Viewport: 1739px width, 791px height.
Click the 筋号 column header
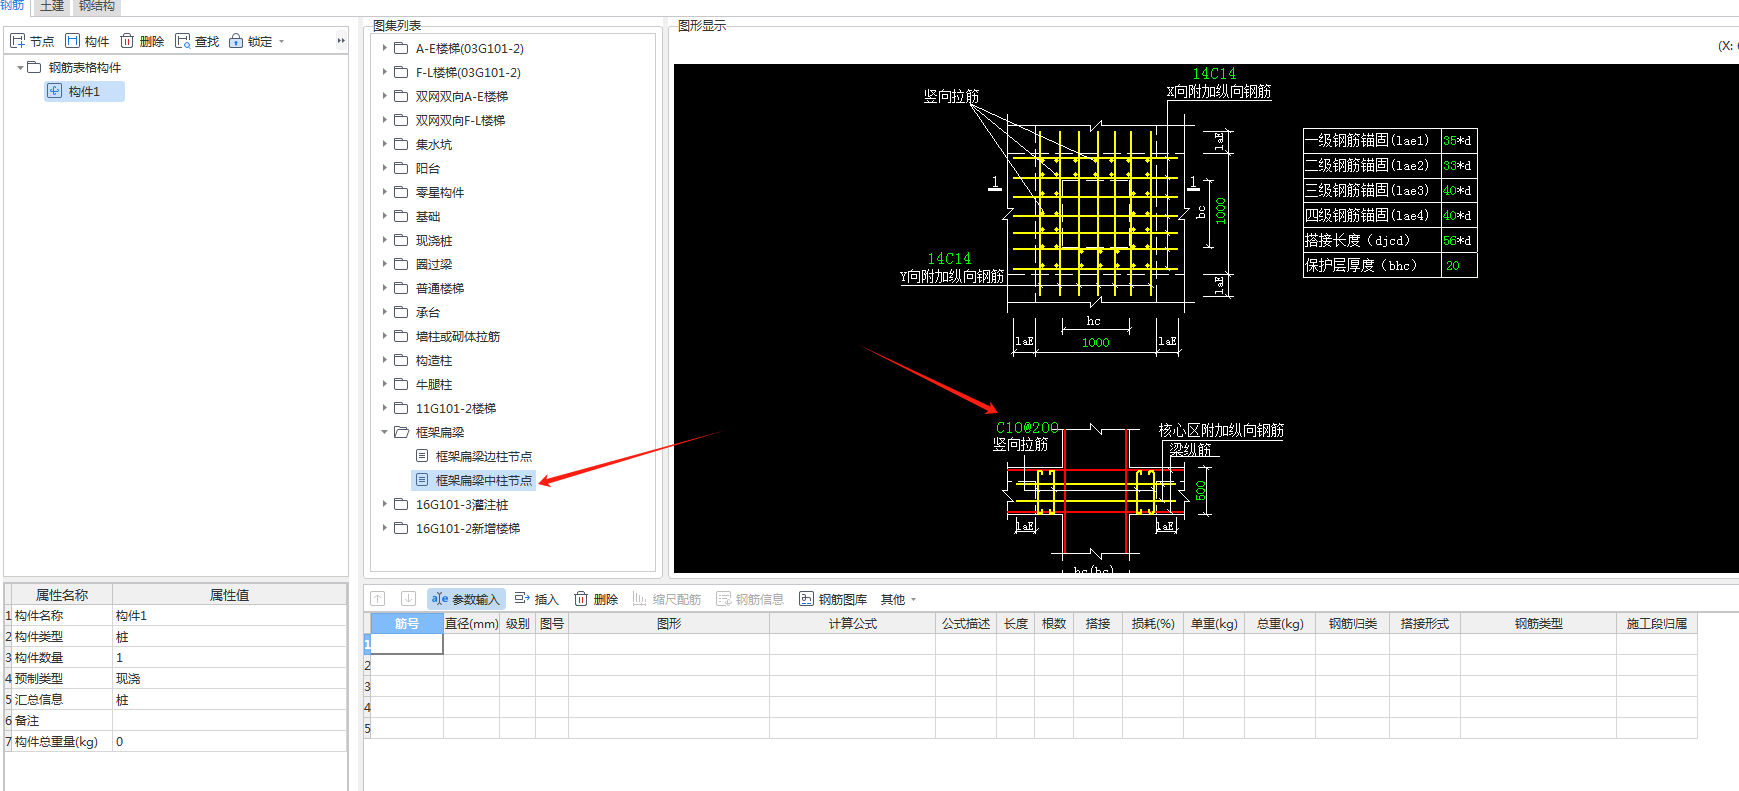[x=407, y=624]
